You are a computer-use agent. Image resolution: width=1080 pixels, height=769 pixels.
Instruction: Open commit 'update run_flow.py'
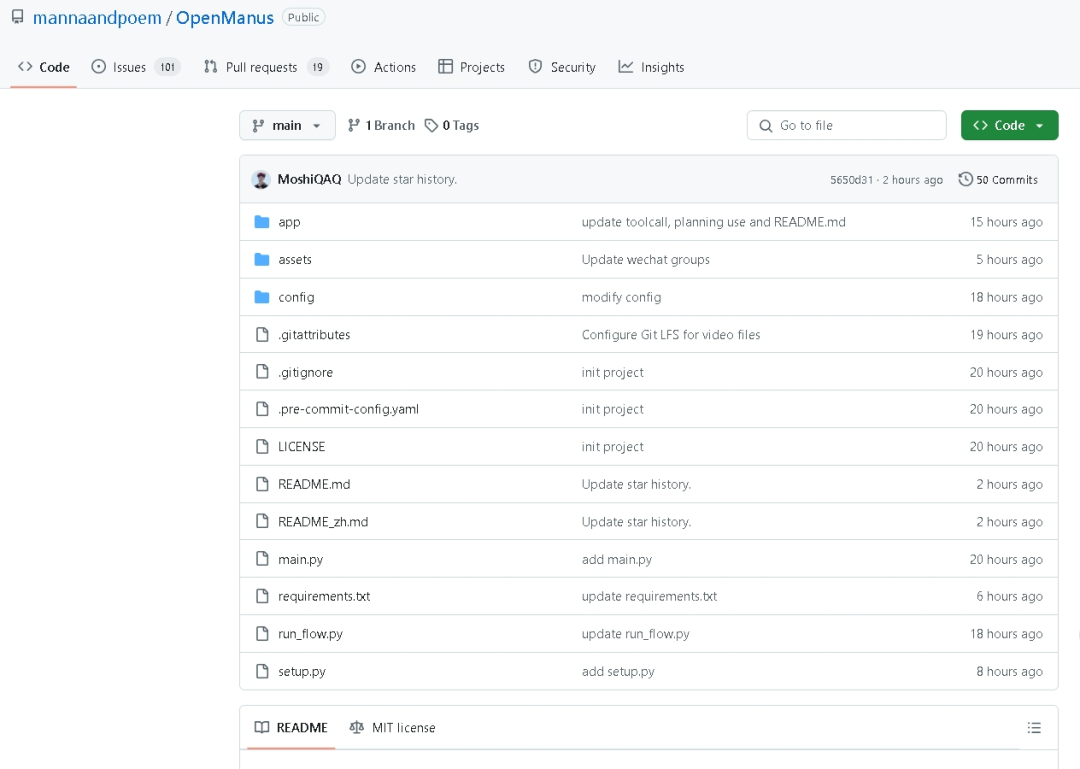(x=635, y=634)
